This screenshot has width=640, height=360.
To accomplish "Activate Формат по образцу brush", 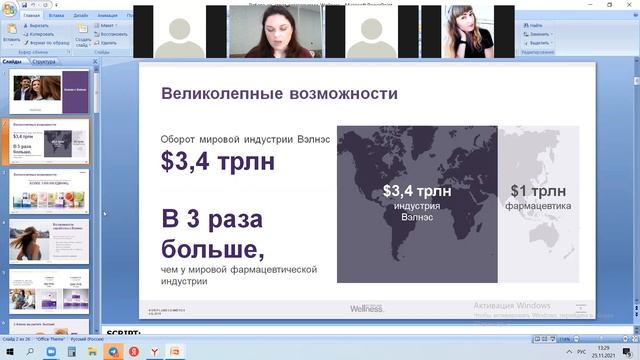I will click(46, 43).
